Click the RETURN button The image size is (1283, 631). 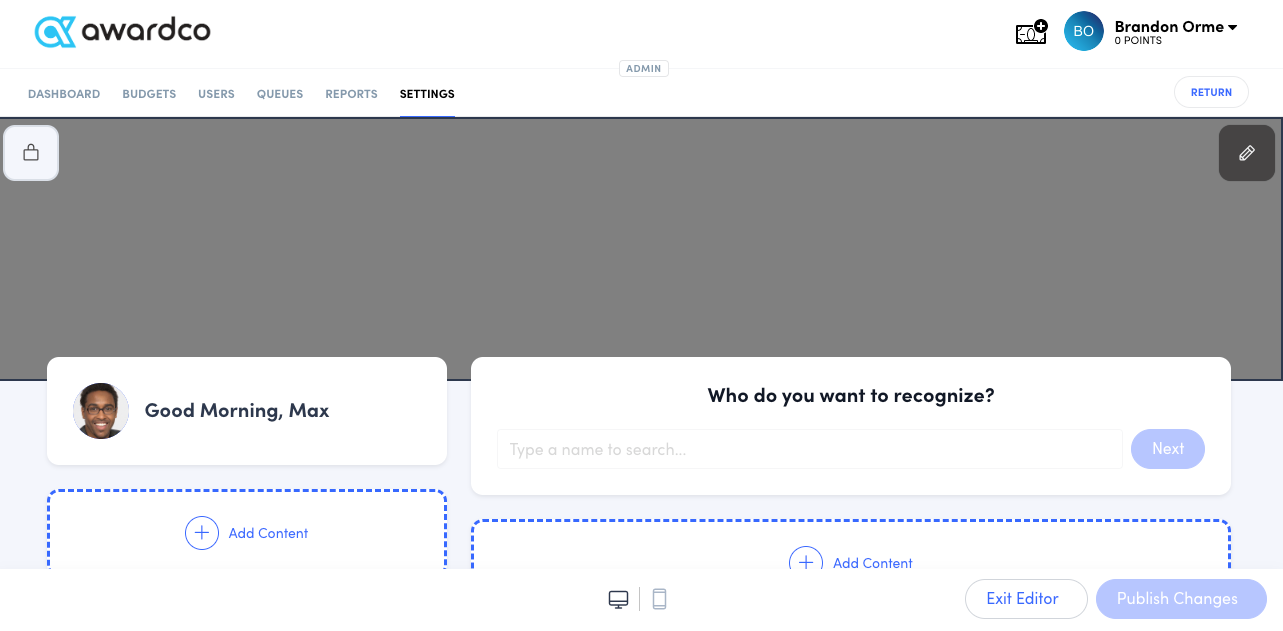pyautogui.click(x=1211, y=91)
